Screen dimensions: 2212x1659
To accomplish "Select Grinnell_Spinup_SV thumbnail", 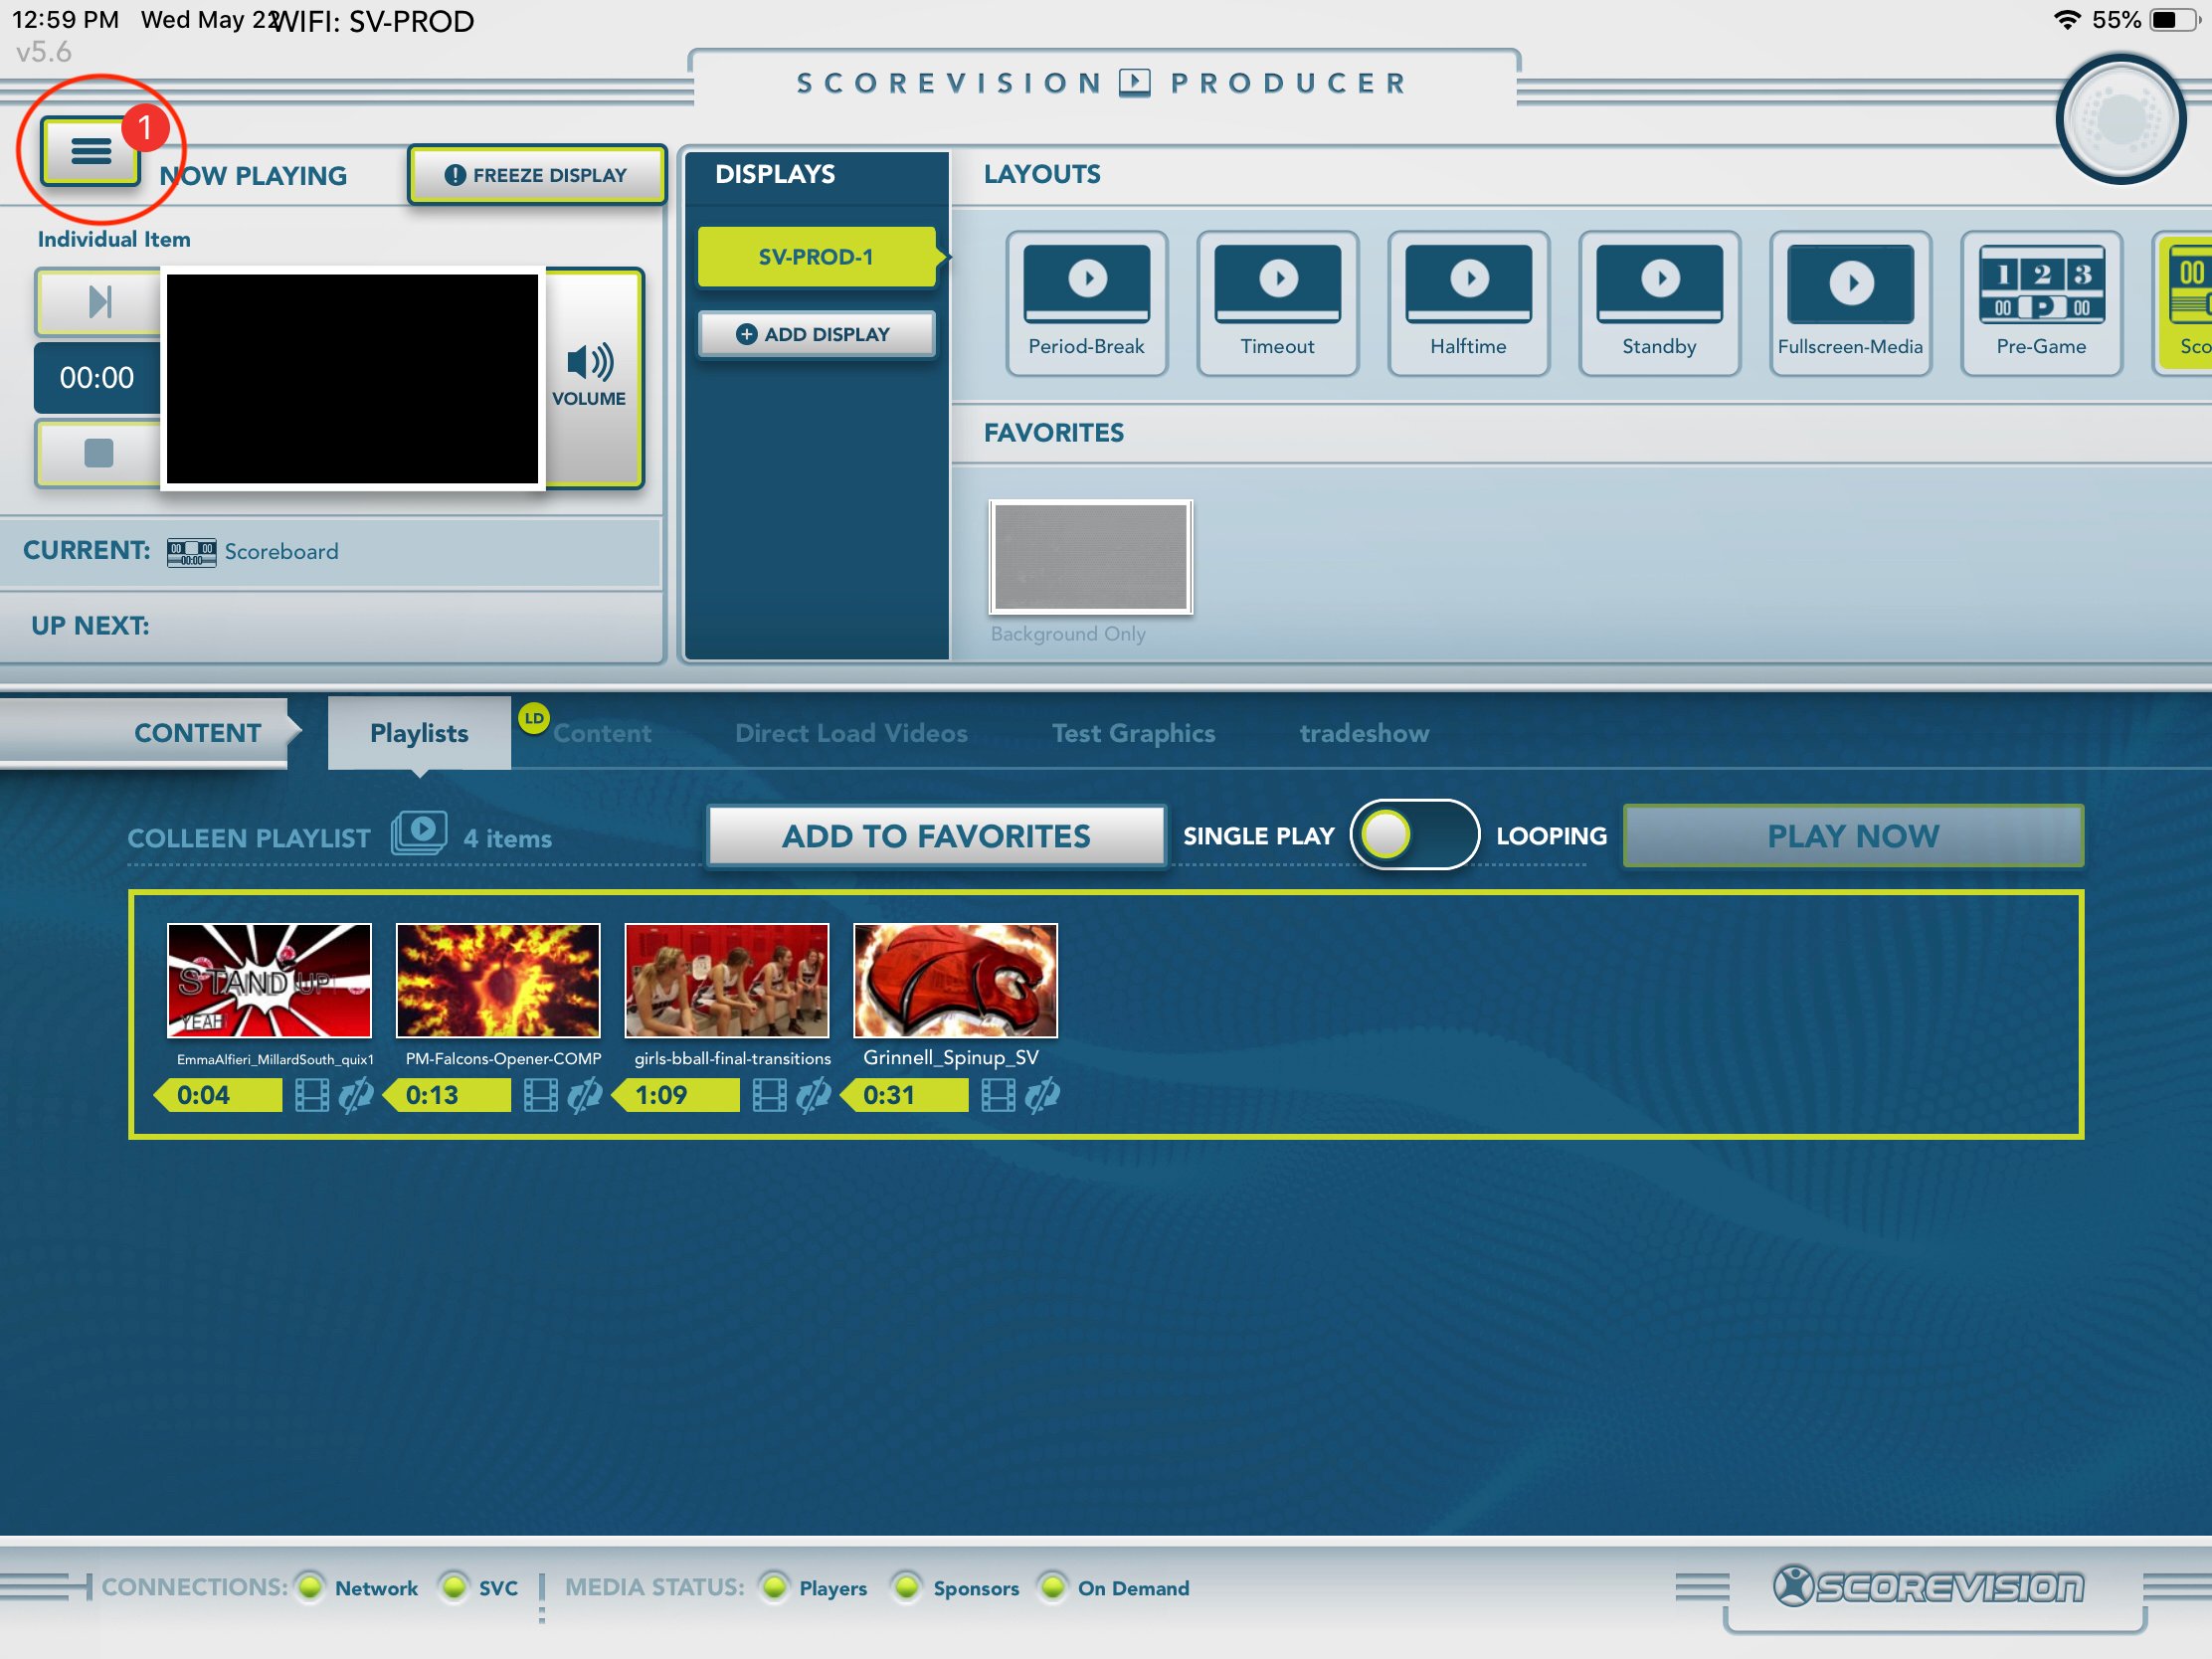I will (x=955, y=981).
